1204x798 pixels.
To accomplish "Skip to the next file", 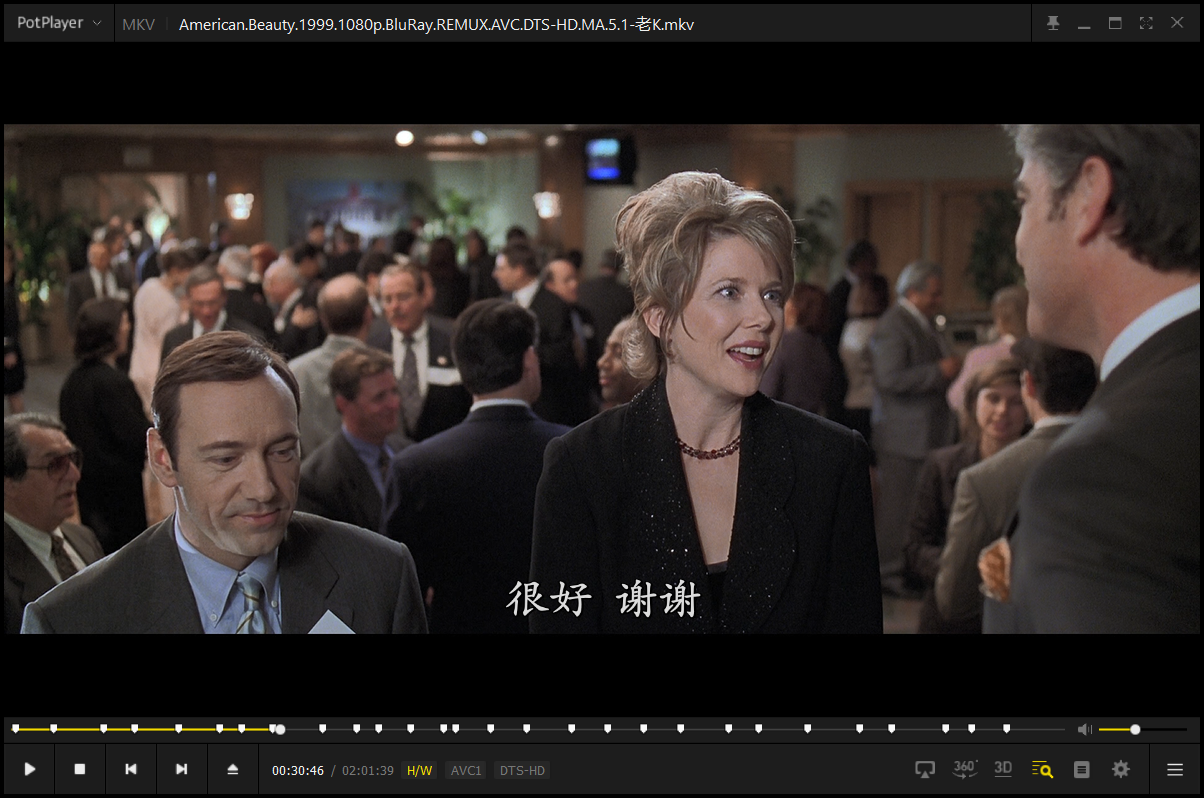I will pyautogui.click(x=182, y=769).
